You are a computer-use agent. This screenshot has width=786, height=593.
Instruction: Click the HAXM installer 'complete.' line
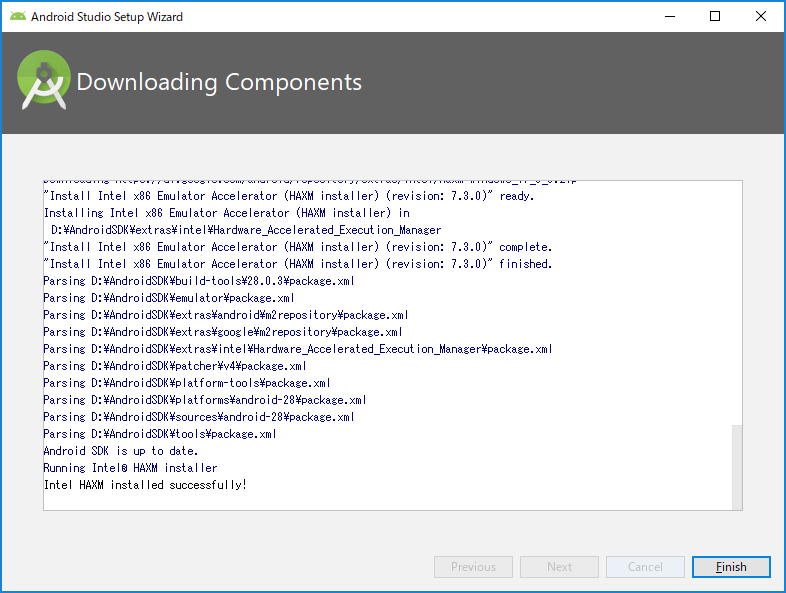coord(298,247)
